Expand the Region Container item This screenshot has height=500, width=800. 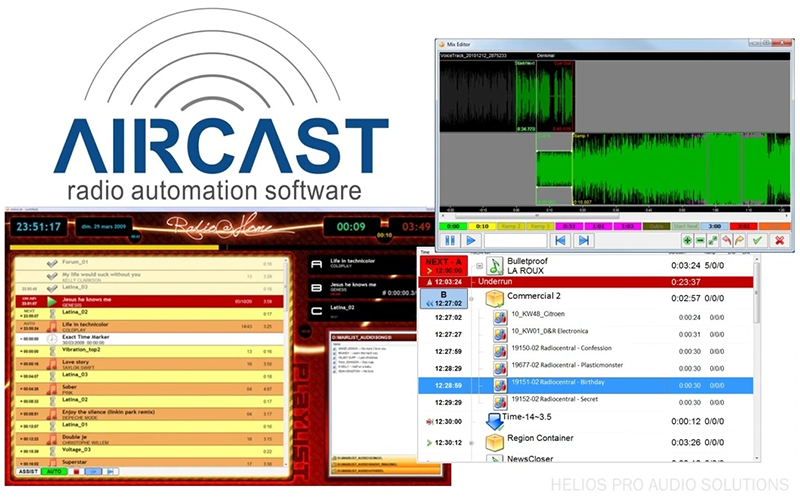(x=471, y=443)
